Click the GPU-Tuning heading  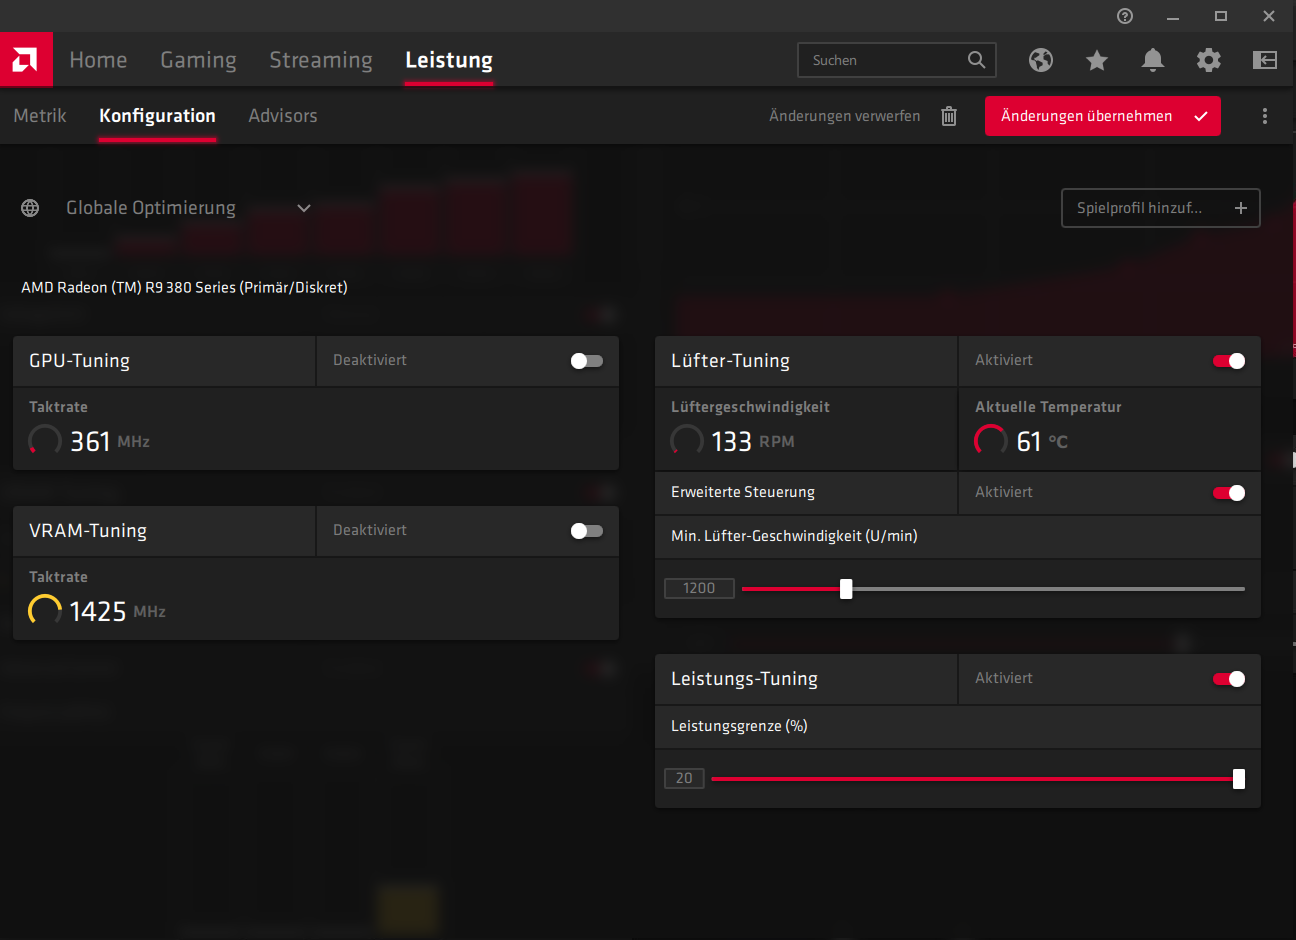coord(79,361)
